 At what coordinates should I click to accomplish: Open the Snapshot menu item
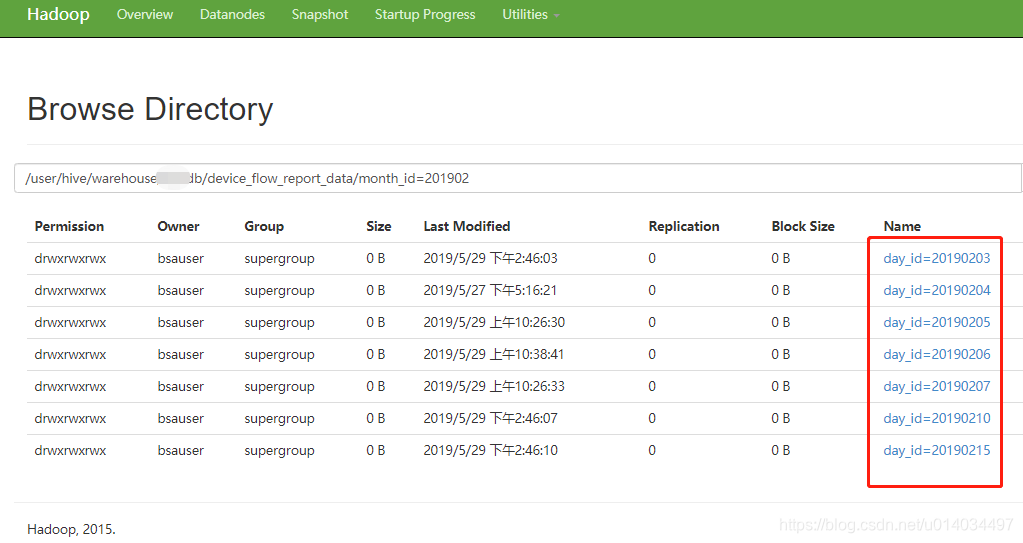click(320, 14)
